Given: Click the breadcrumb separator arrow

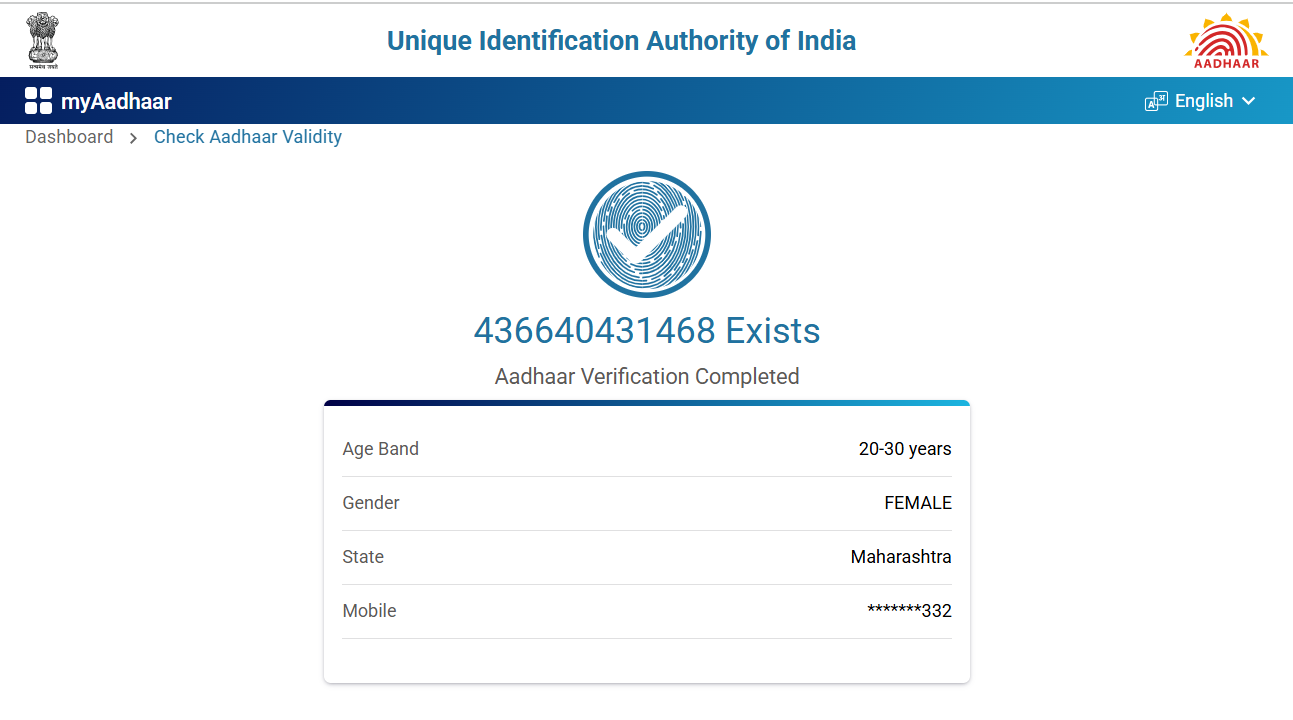Looking at the screenshot, I should click(x=133, y=138).
